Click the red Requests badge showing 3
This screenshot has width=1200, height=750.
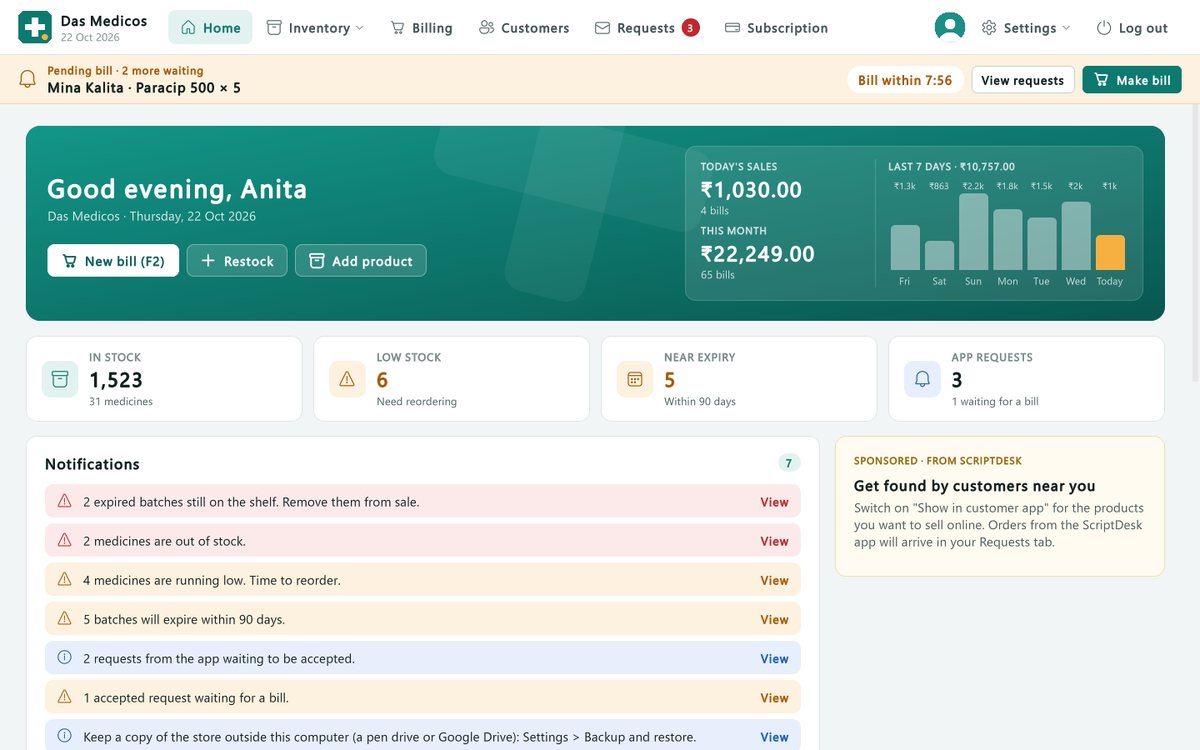pos(691,28)
